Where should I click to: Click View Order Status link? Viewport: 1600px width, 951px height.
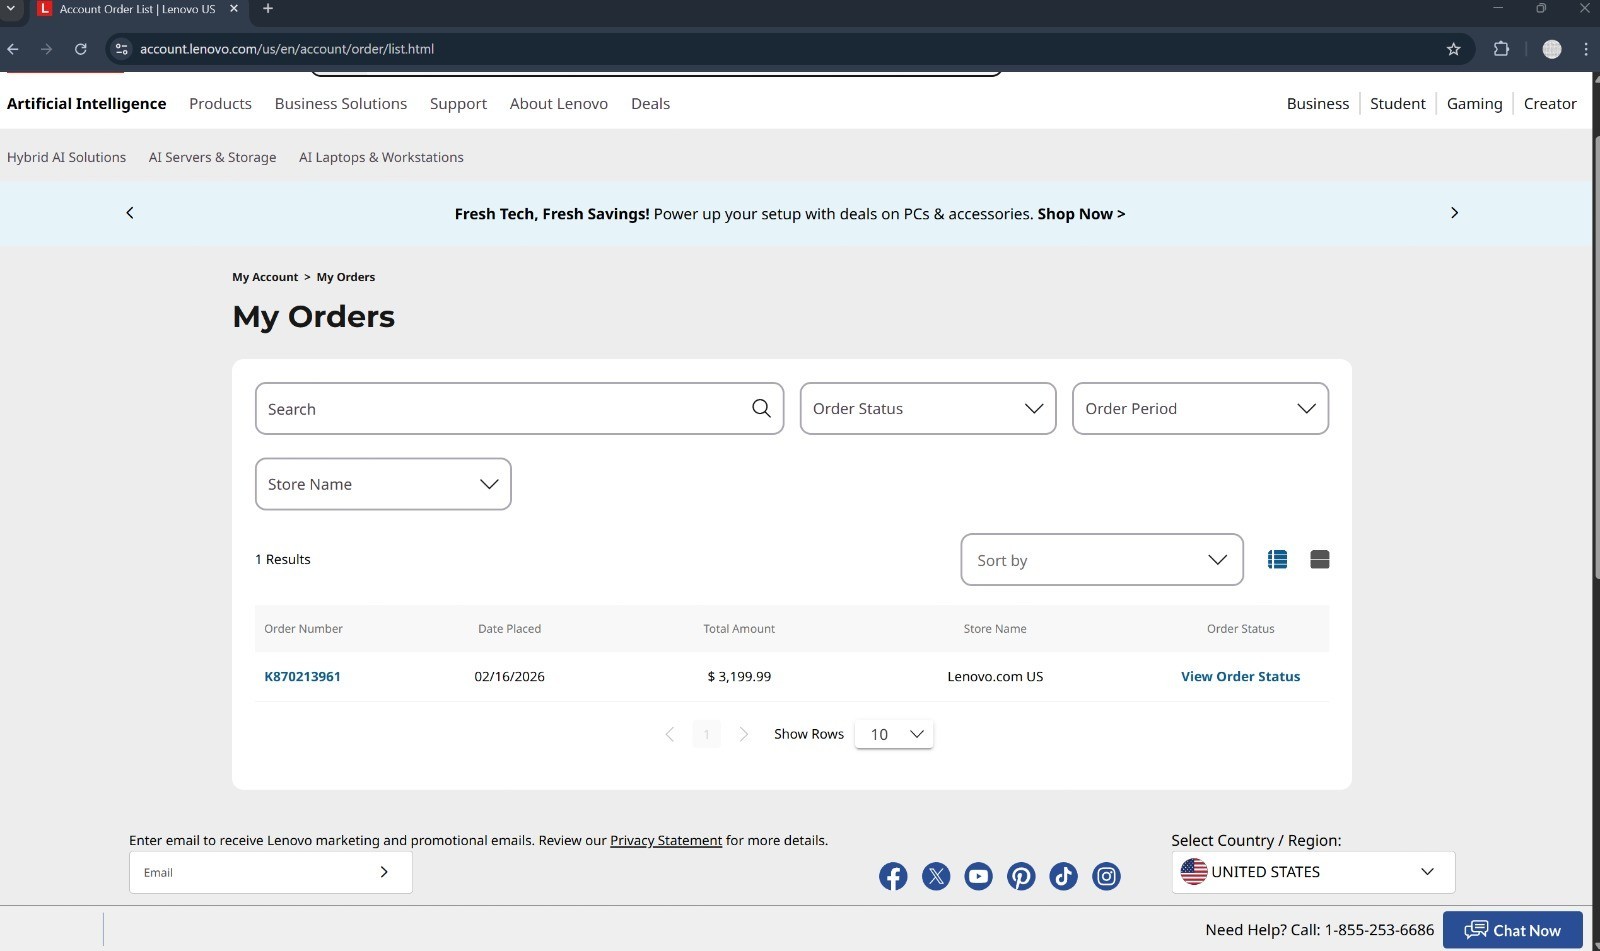pyautogui.click(x=1240, y=676)
